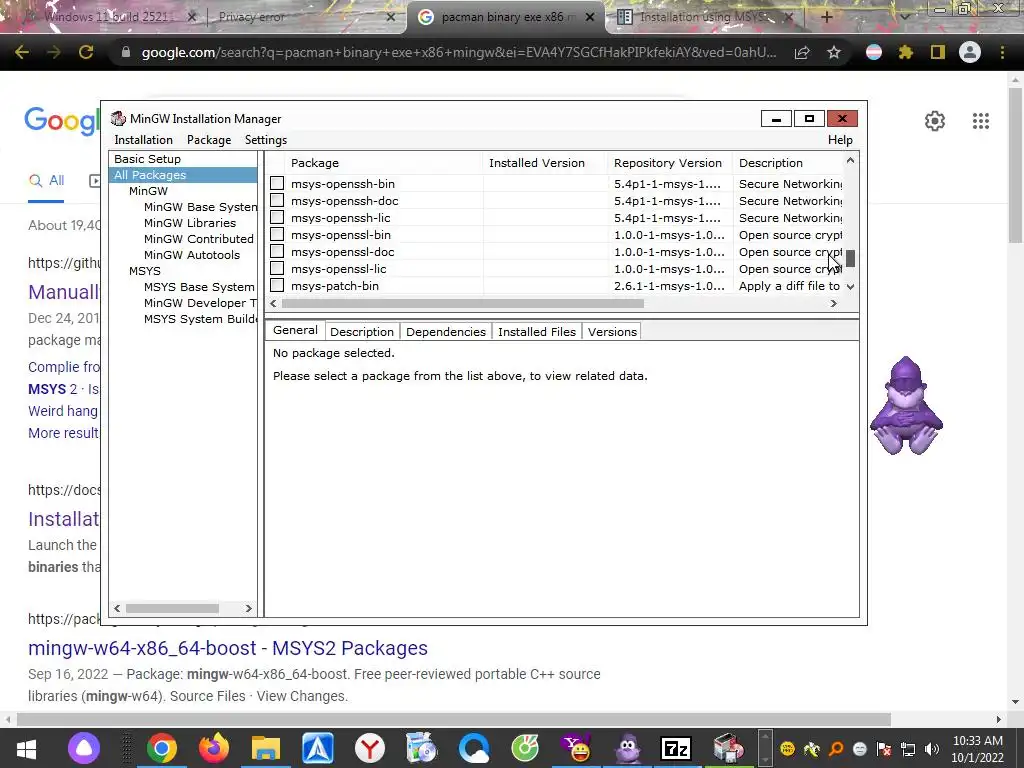Select MinGW Contributed category
This screenshot has height=768, width=1024.
point(199,239)
